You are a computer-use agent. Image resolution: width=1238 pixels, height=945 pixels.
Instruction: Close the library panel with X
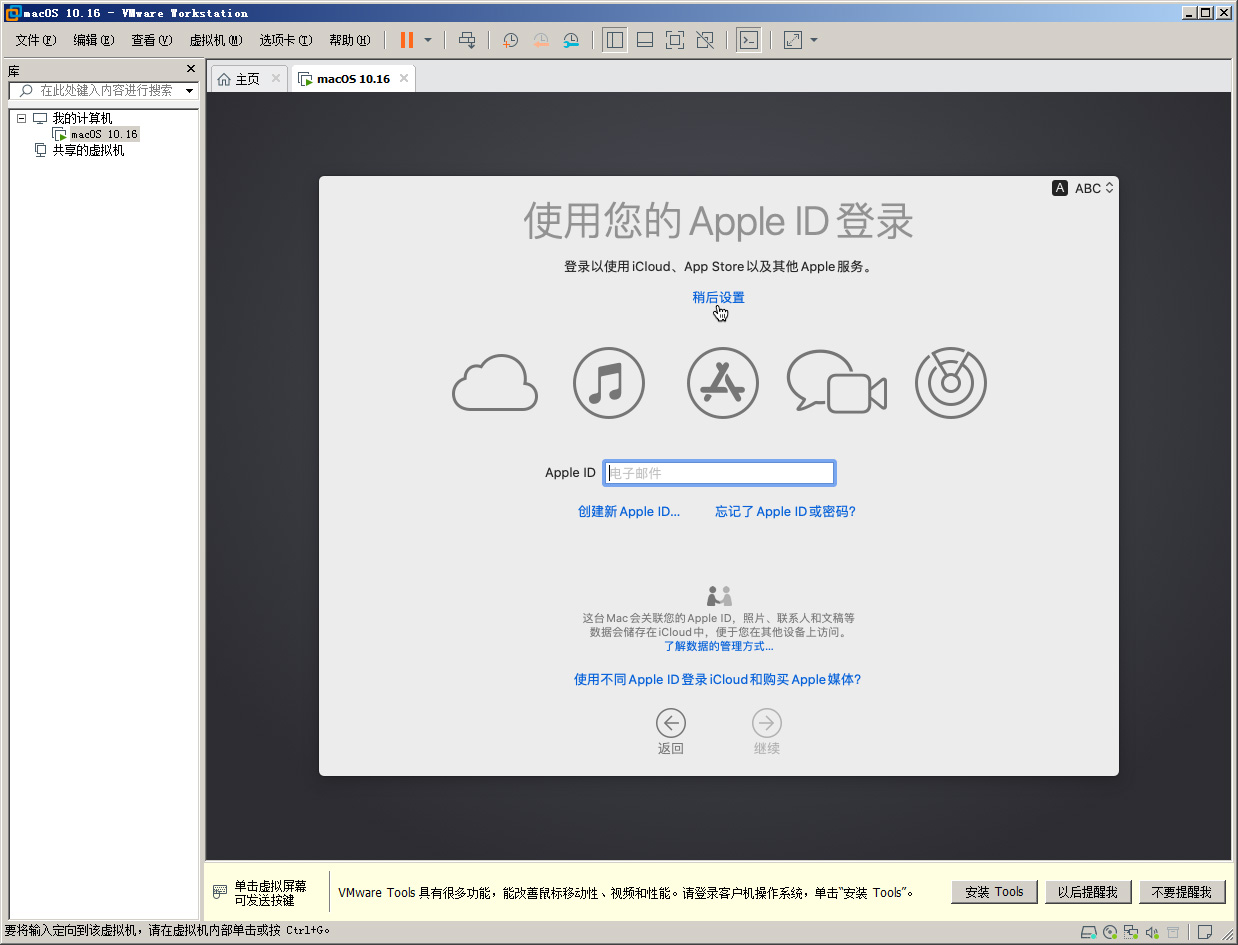tap(191, 69)
